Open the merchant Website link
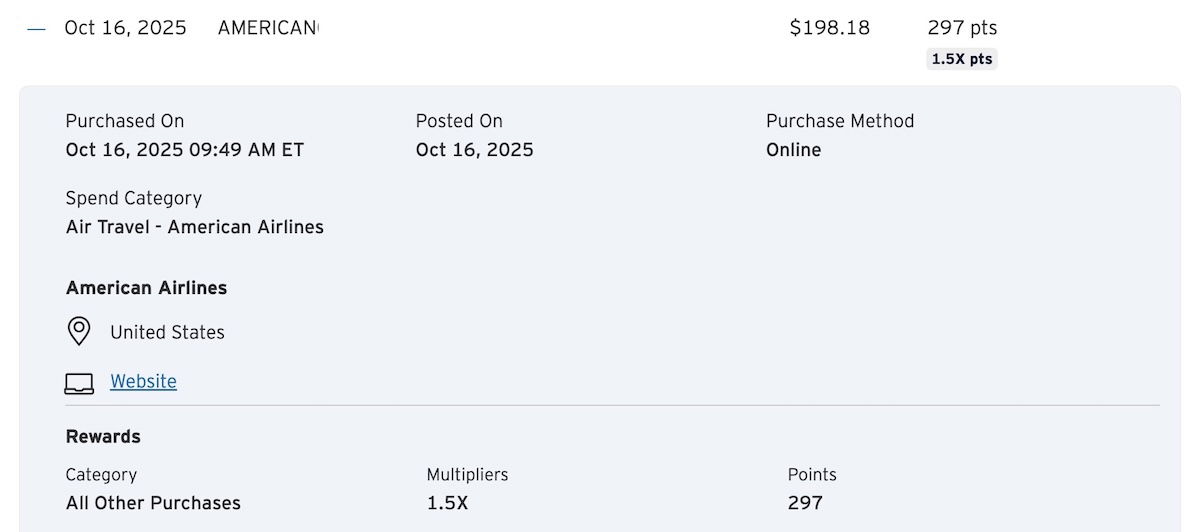This screenshot has height=532, width=1200. click(143, 381)
